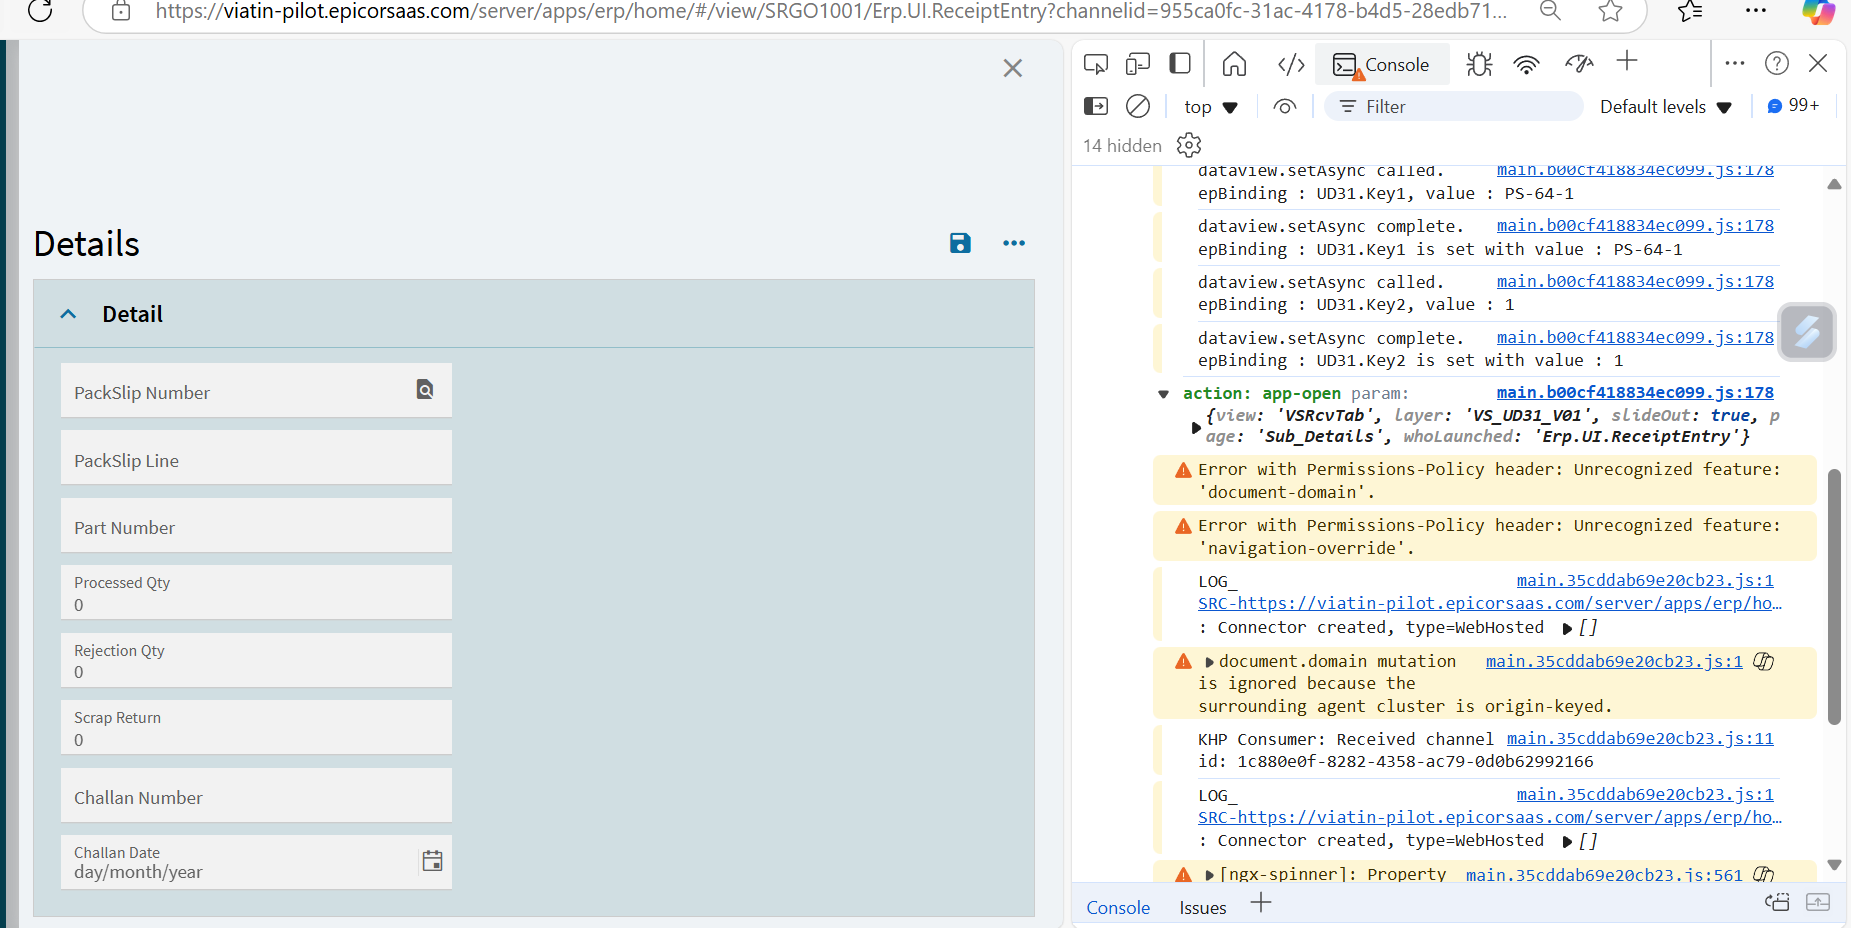Open source link for document.domain mutation
This screenshot has height=928, width=1851.
pyautogui.click(x=1614, y=661)
